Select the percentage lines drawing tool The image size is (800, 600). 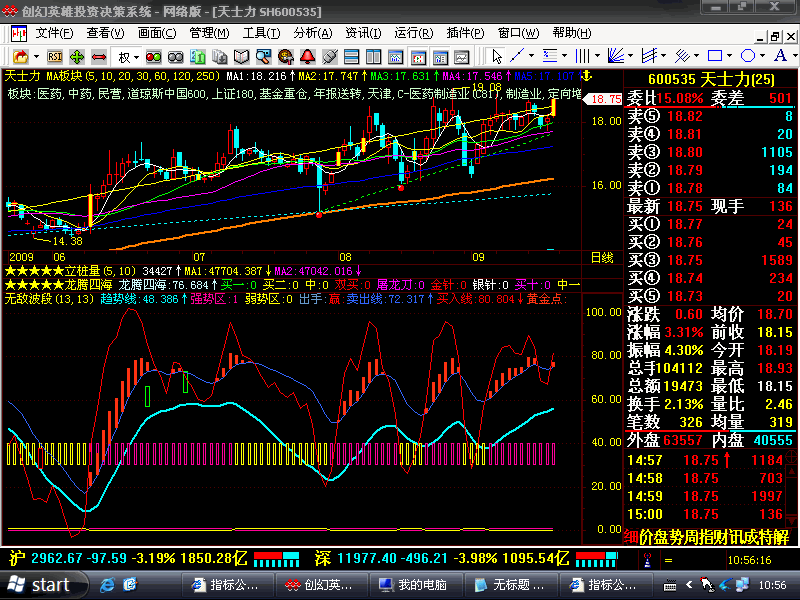tap(549, 55)
